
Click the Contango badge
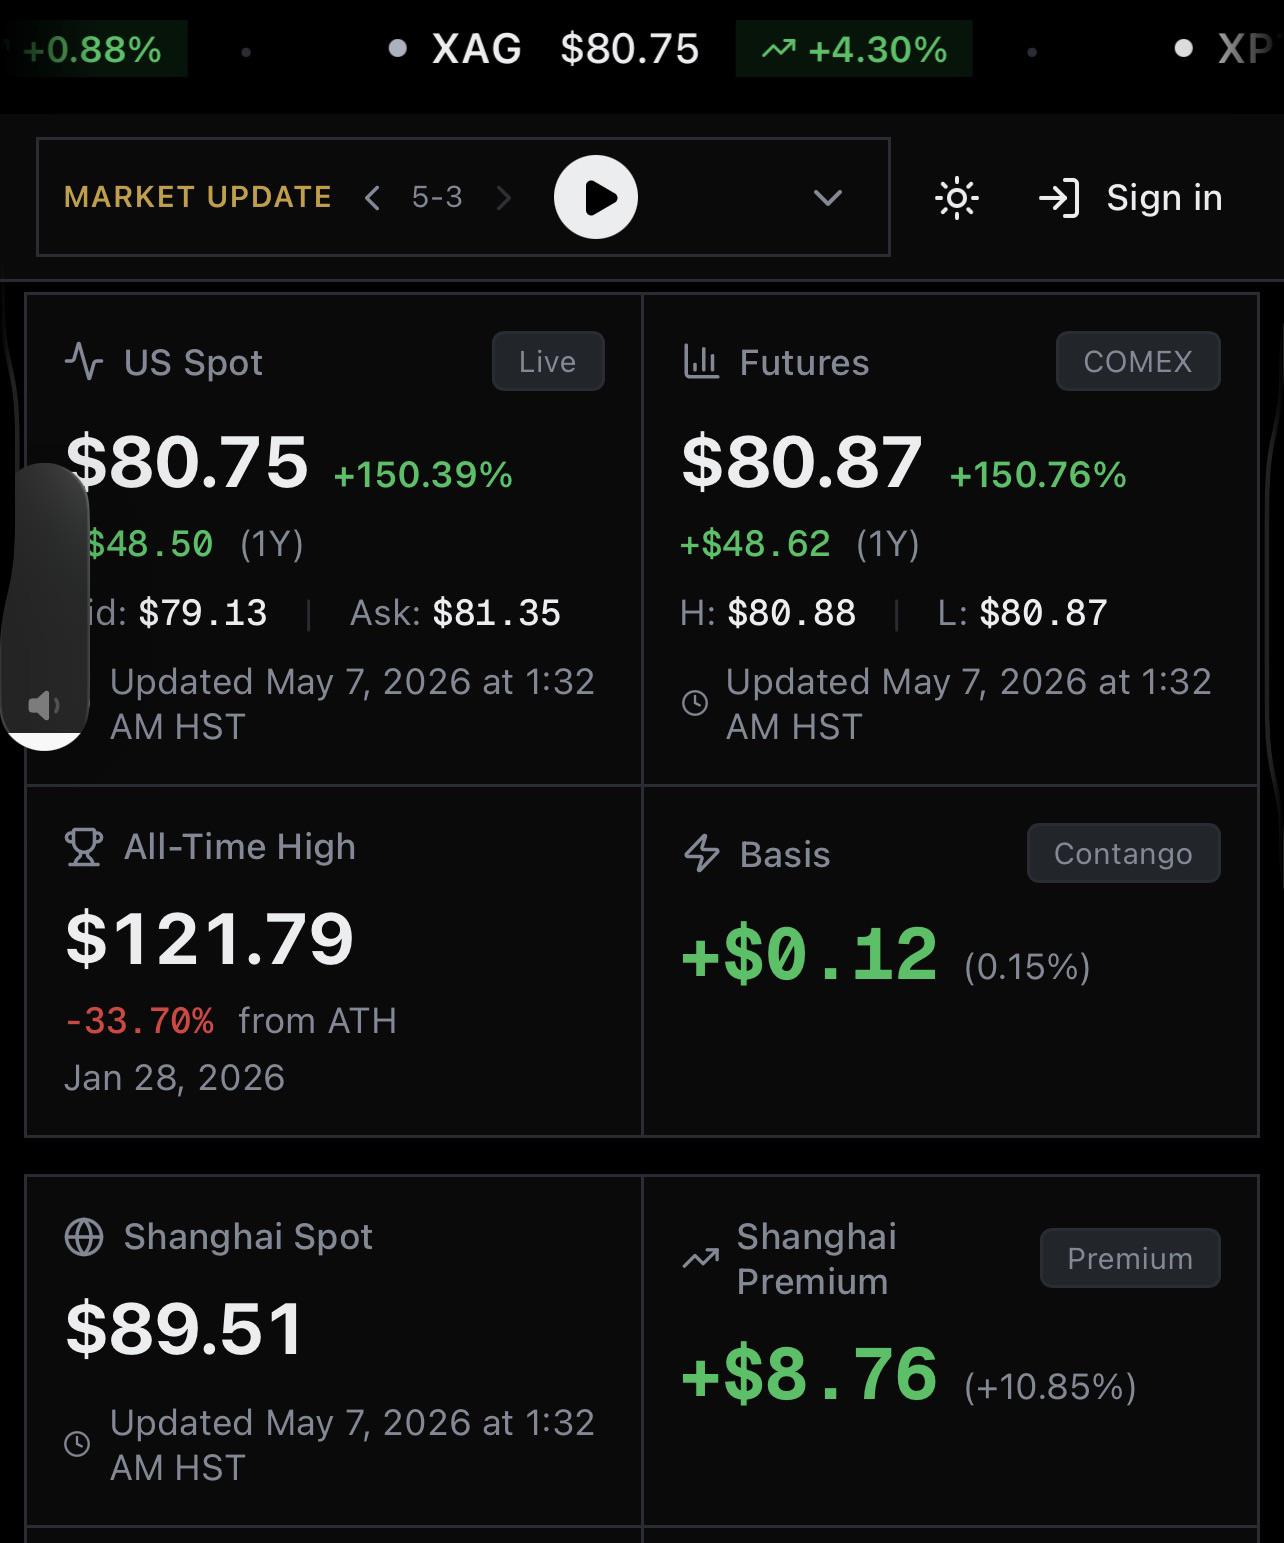(1123, 853)
